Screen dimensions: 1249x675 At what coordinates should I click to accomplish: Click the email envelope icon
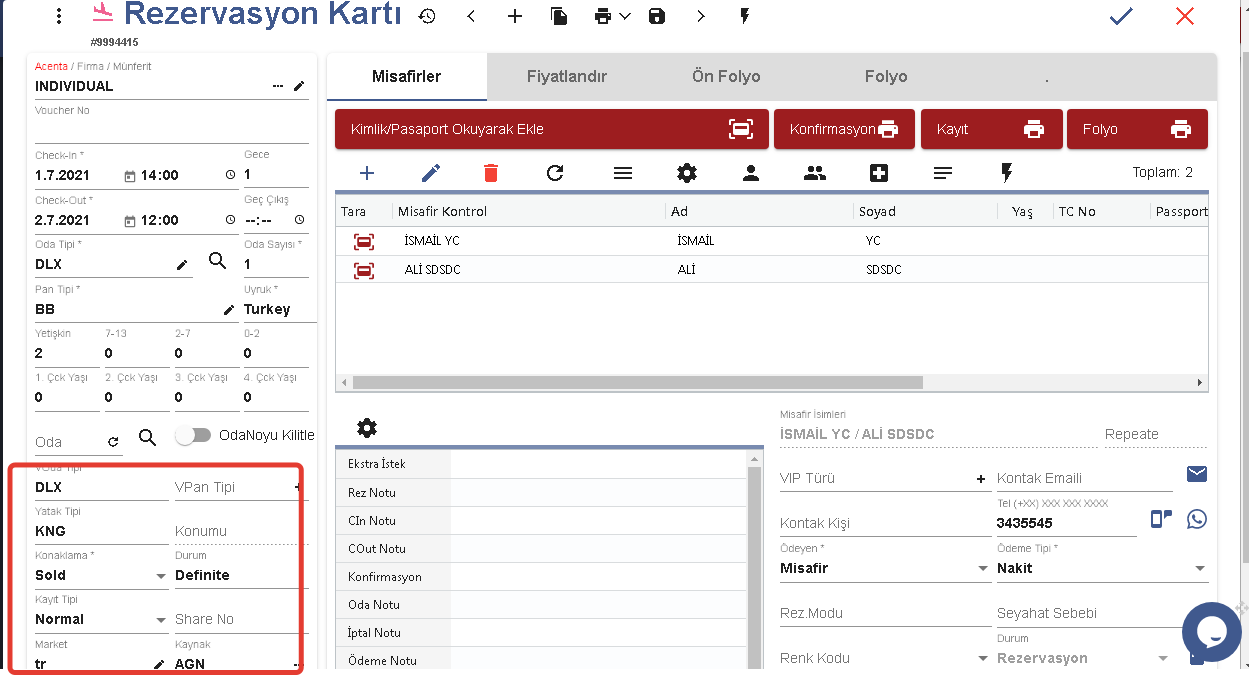tap(1197, 474)
